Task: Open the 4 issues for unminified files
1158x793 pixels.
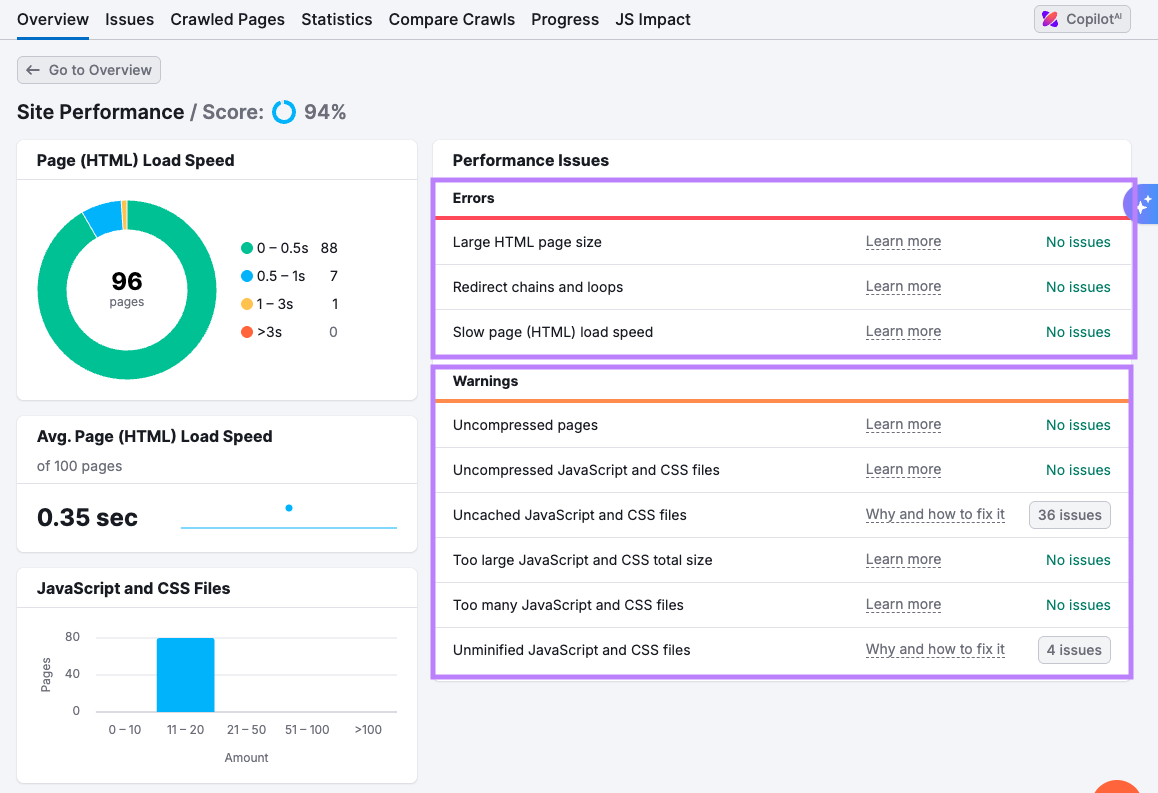Action: point(1074,649)
